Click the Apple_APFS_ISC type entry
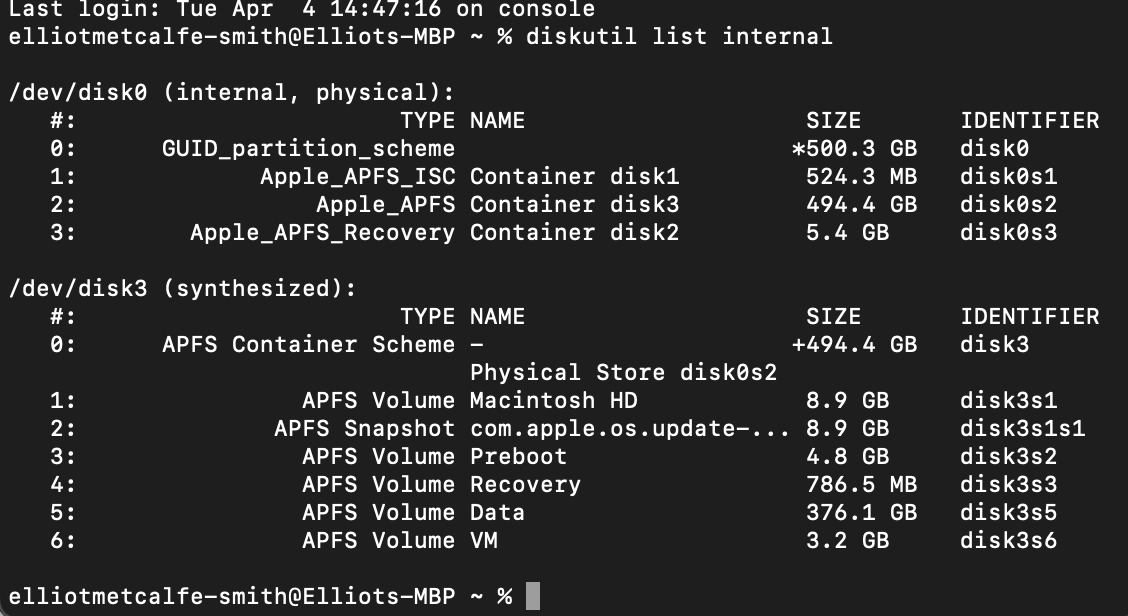The height and width of the screenshot is (616, 1128). point(357,177)
